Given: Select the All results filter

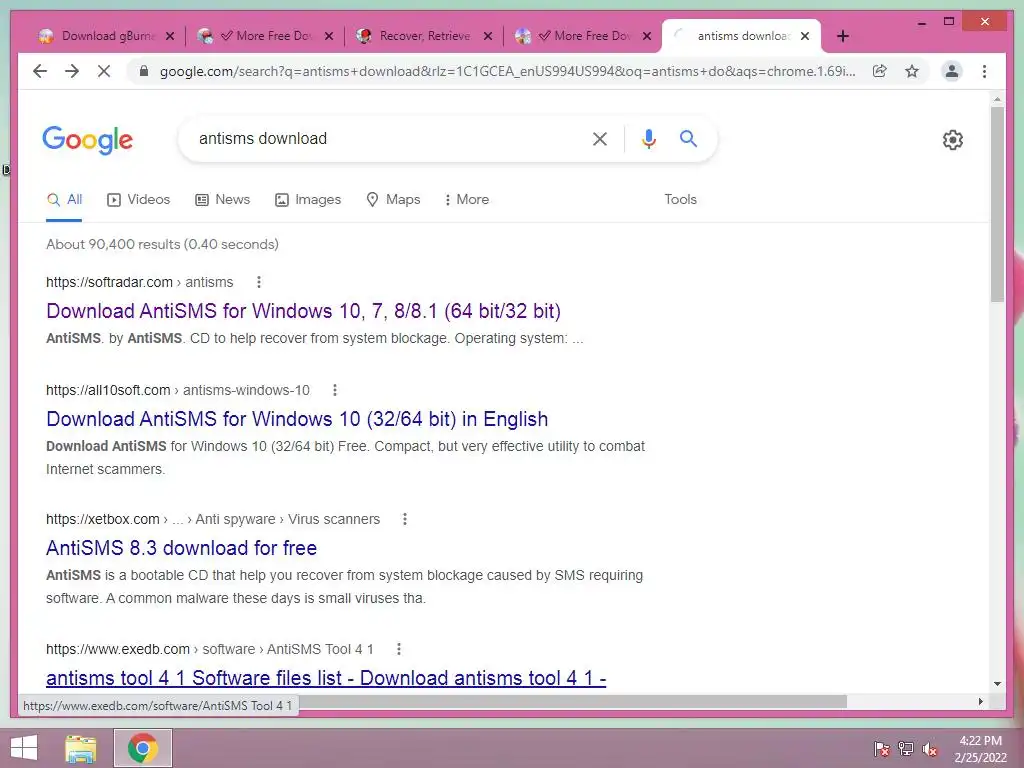Looking at the screenshot, I should coord(64,200).
